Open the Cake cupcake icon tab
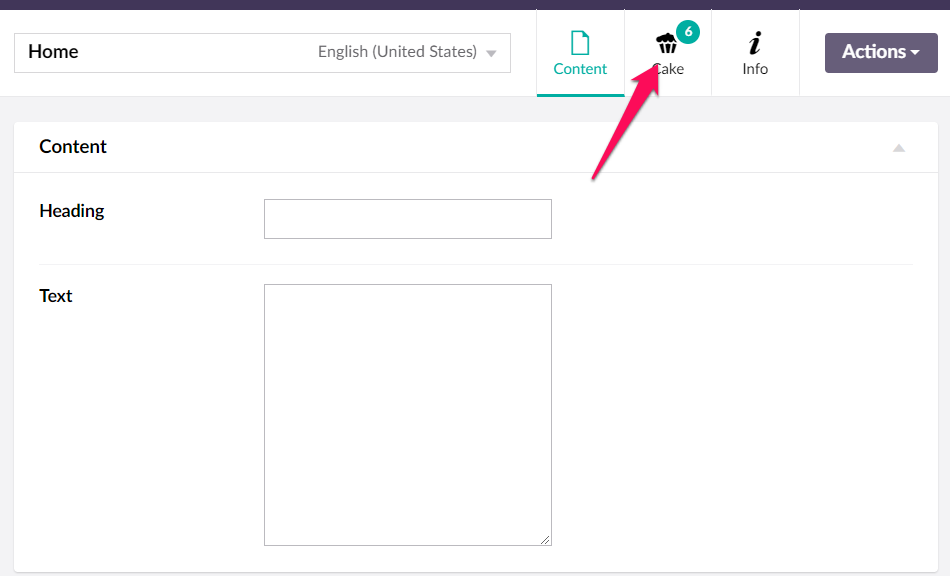 pos(667,44)
